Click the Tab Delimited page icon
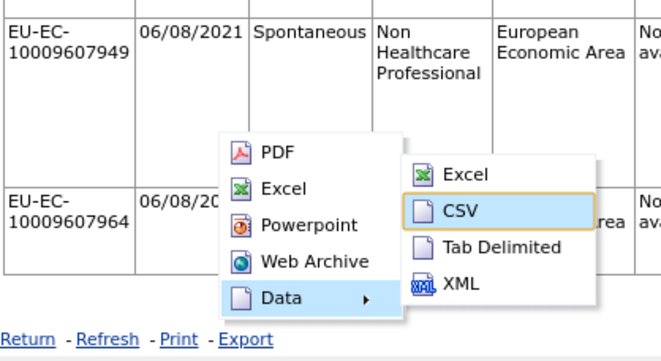 pos(423,248)
